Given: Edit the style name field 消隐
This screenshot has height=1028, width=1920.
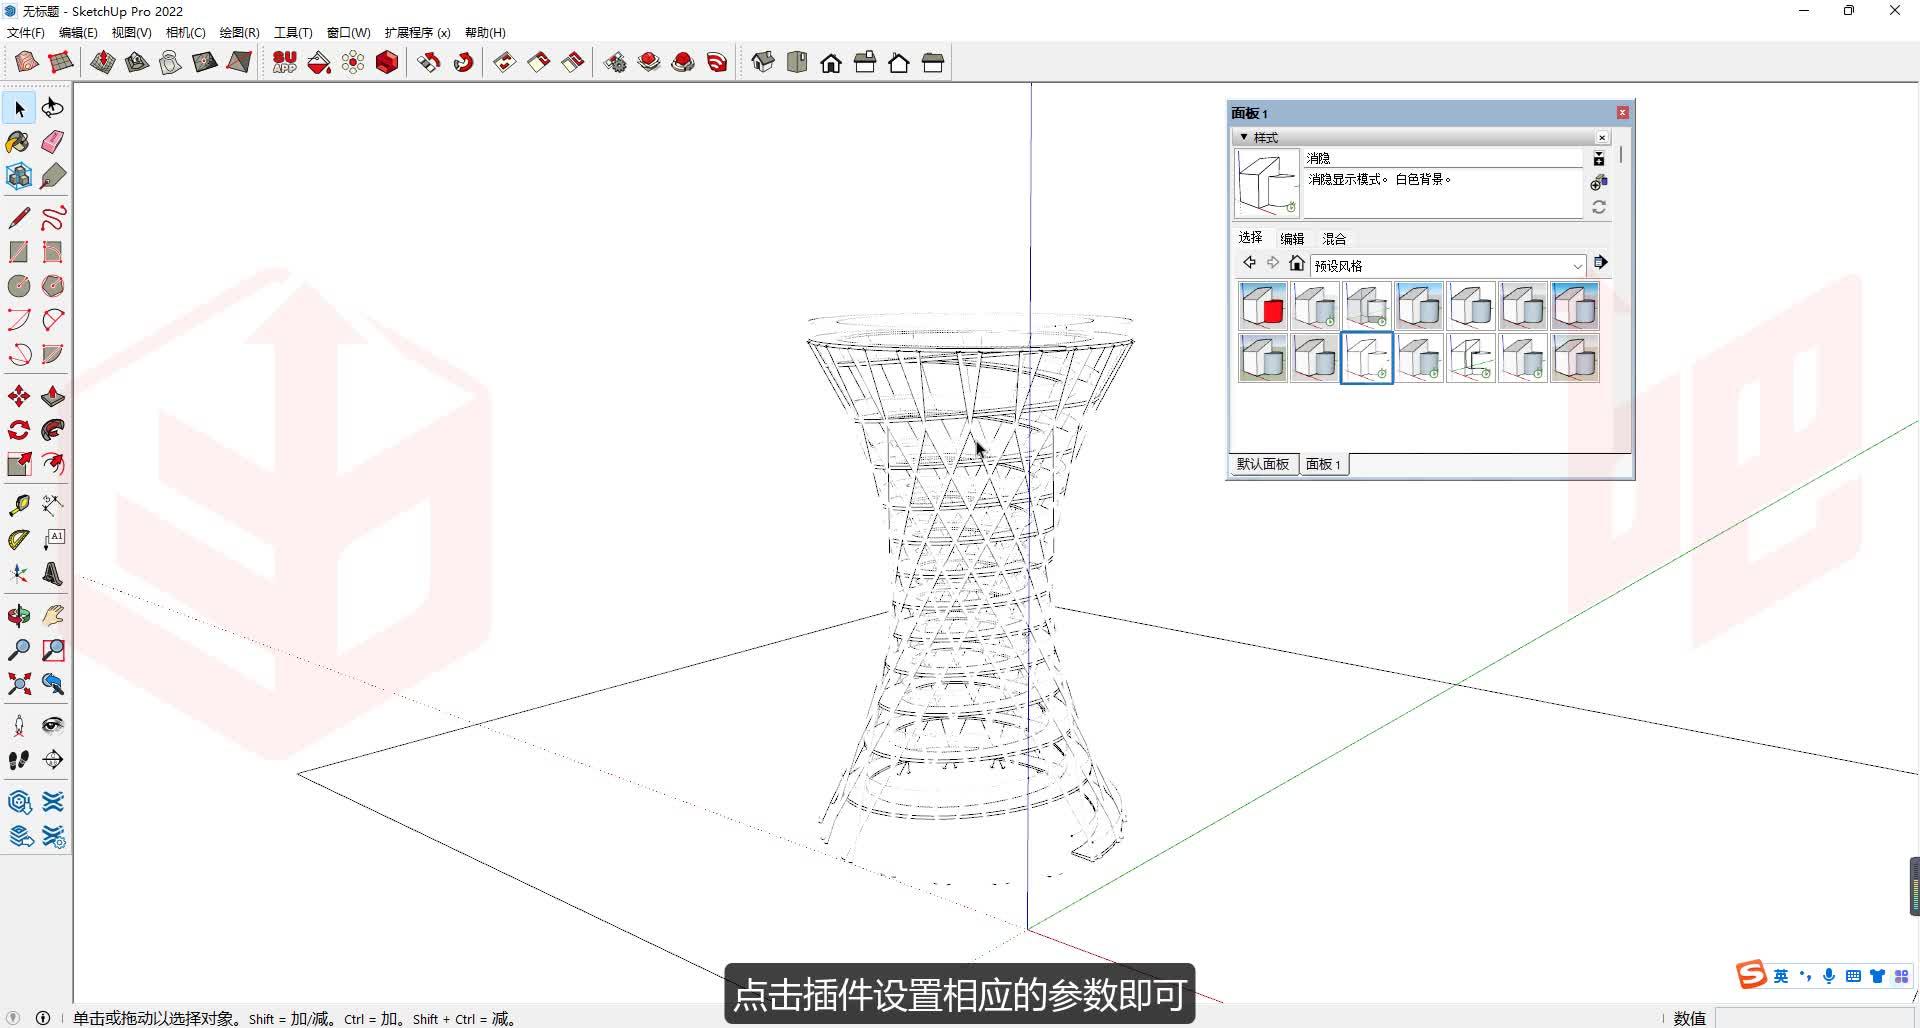Looking at the screenshot, I should [1444, 158].
